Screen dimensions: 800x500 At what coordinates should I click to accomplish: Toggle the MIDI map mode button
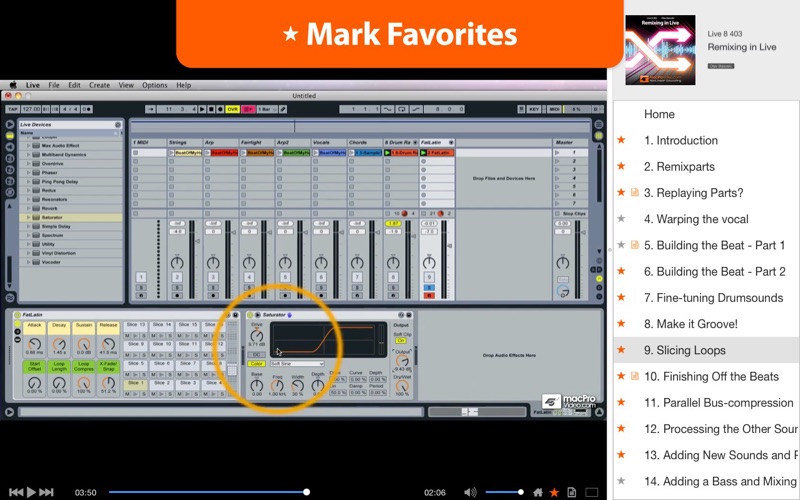coord(554,109)
